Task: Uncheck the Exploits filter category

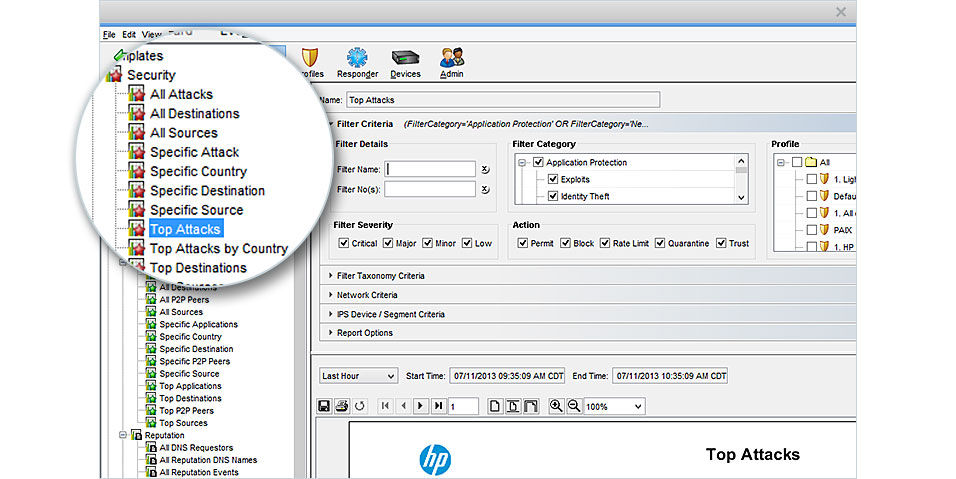Action: pos(553,180)
